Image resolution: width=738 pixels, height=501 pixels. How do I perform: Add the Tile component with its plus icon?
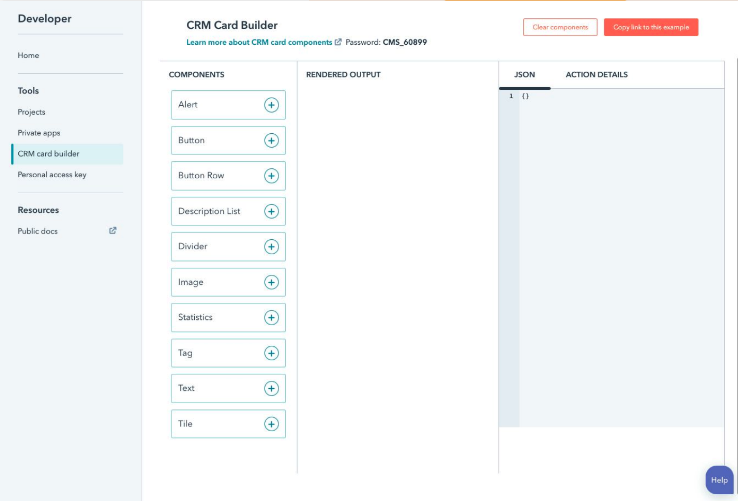coord(271,424)
